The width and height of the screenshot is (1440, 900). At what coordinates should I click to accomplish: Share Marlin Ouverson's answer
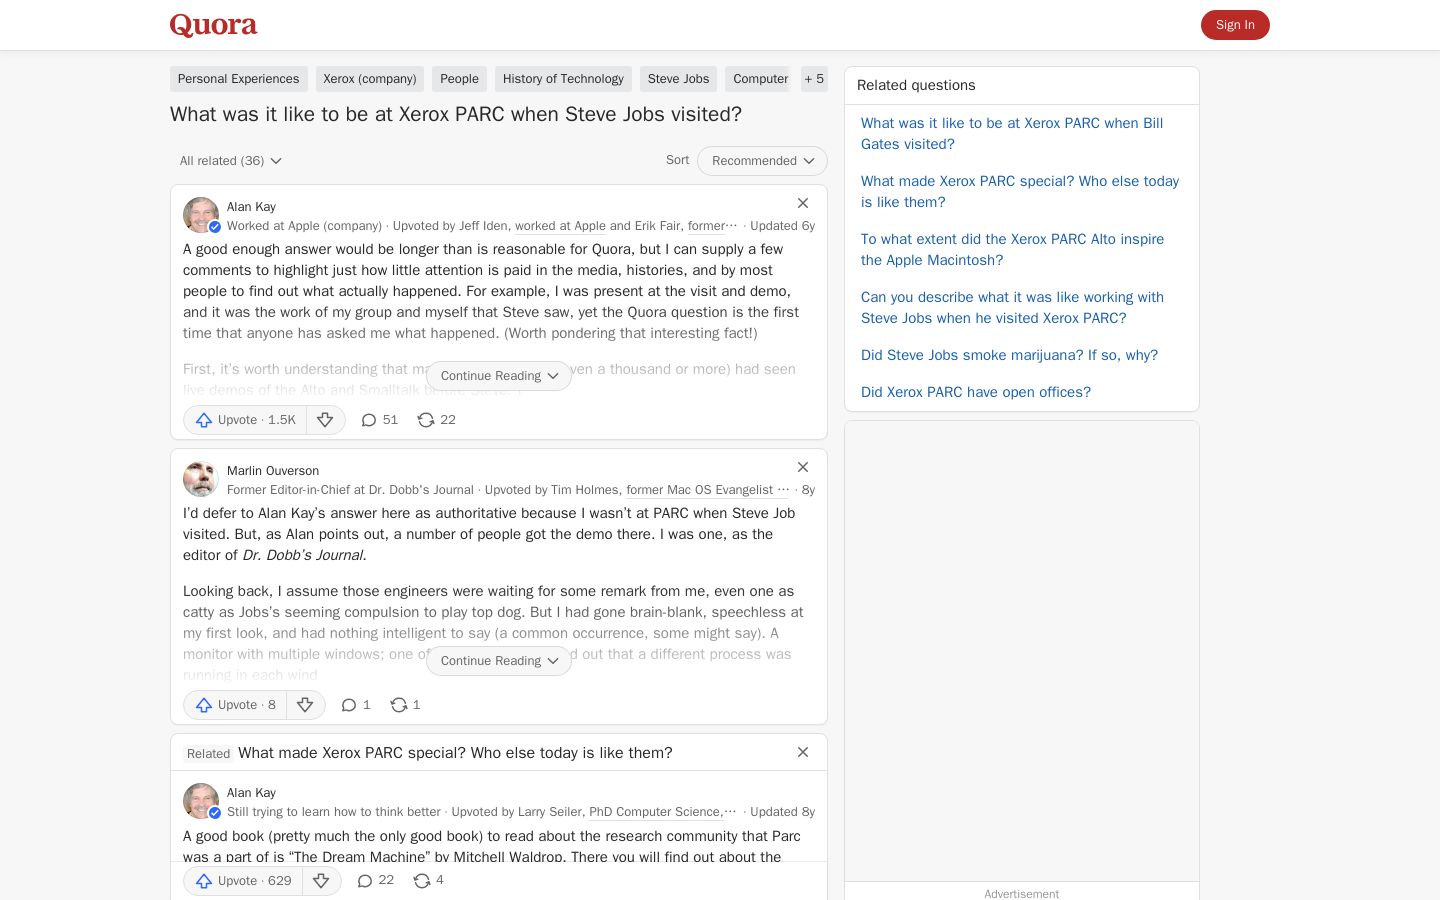(405, 705)
